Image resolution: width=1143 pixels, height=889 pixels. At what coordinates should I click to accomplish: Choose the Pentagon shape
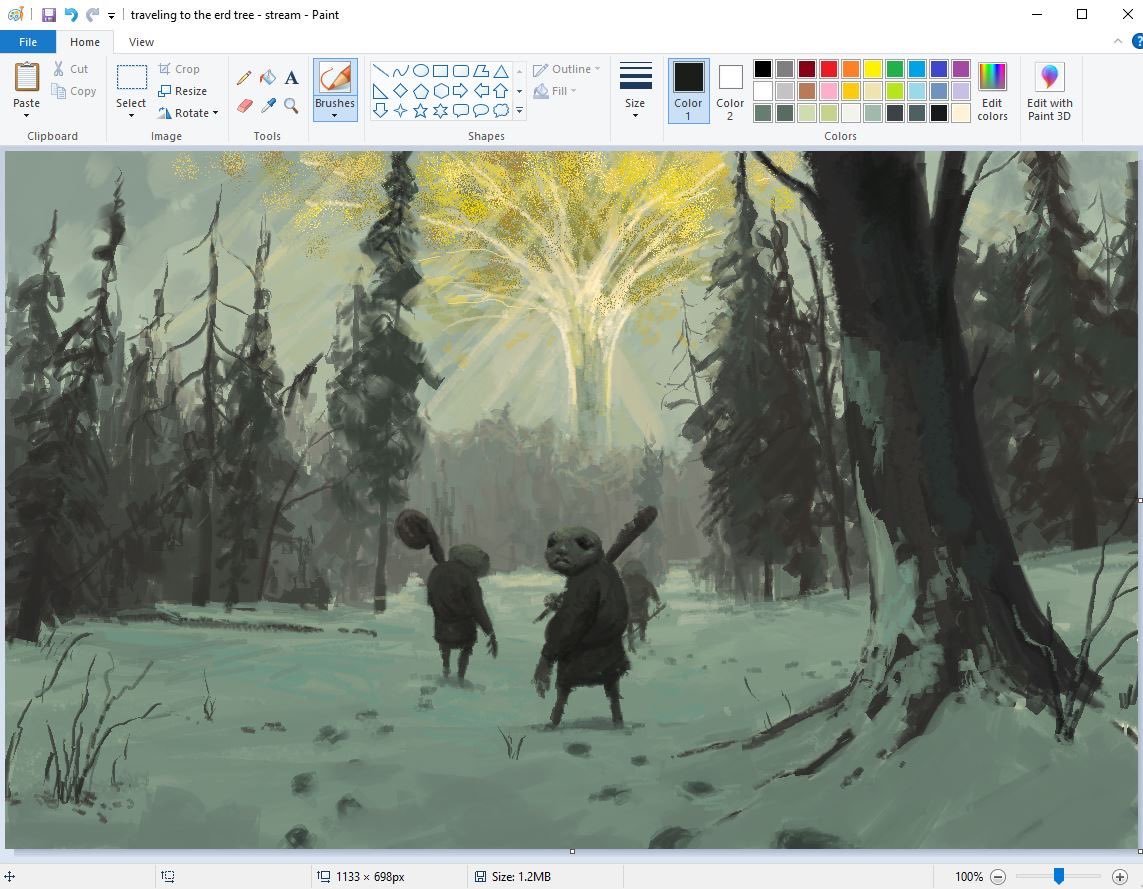click(x=421, y=91)
